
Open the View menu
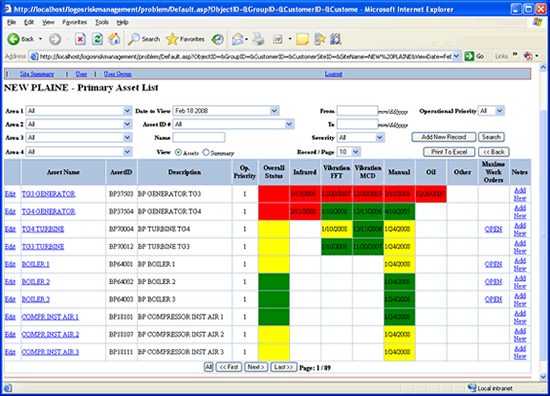(x=48, y=22)
